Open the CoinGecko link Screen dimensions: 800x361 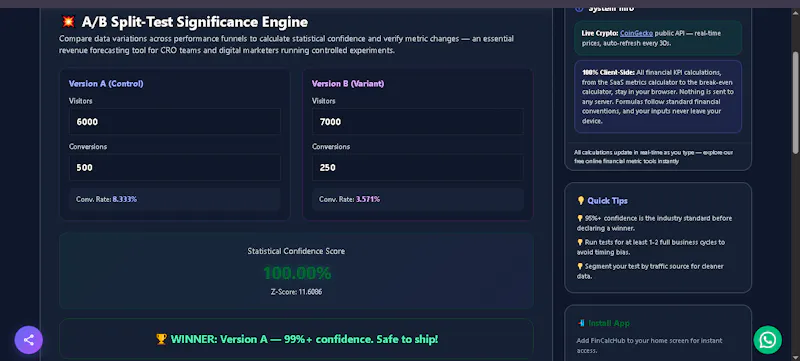[x=636, y=33]
